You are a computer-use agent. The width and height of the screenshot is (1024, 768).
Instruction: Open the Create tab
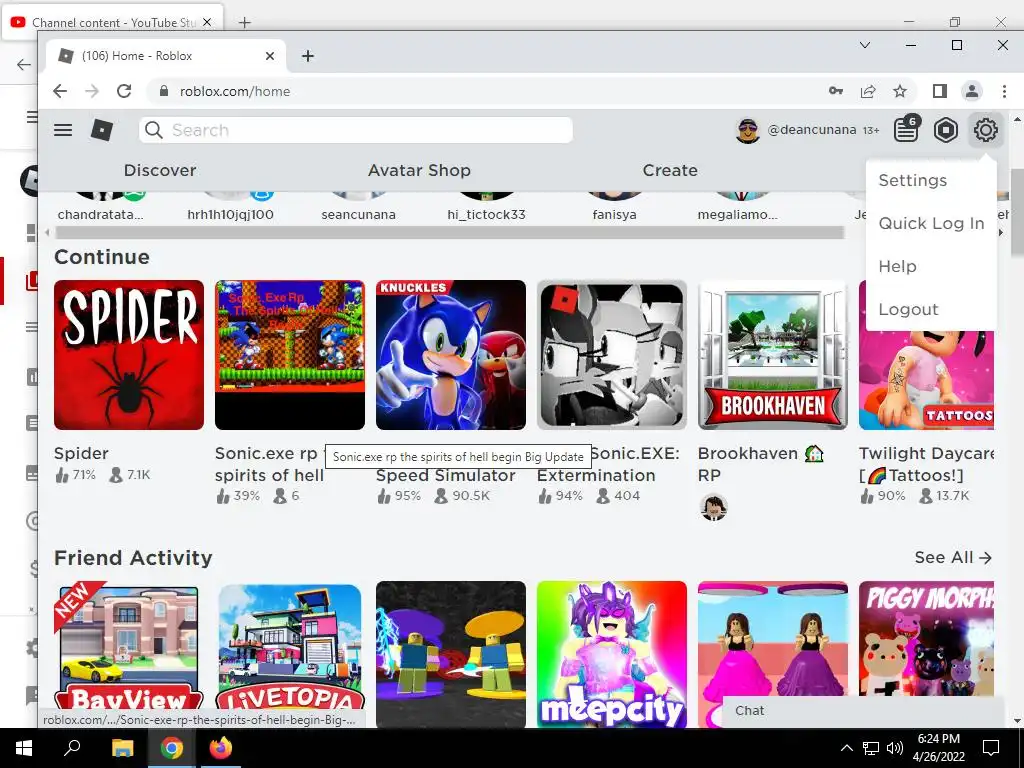tap(670, 170)
